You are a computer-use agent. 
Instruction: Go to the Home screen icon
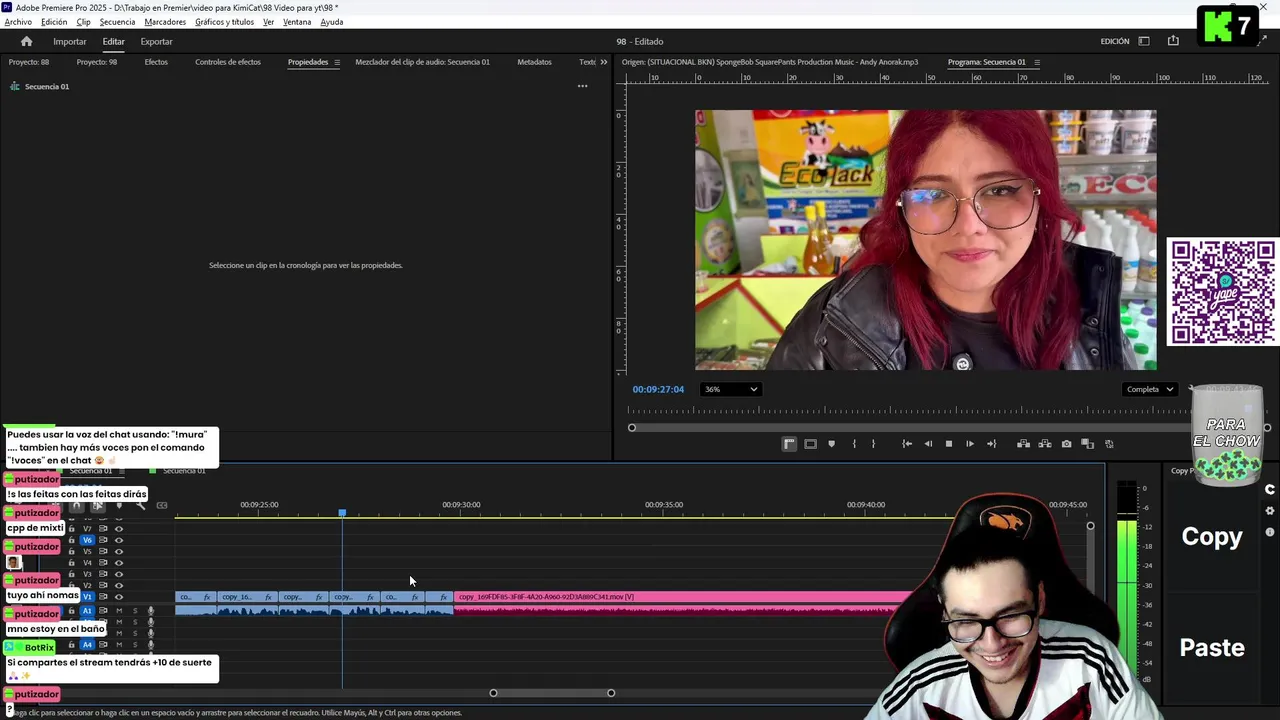[26, 41]
